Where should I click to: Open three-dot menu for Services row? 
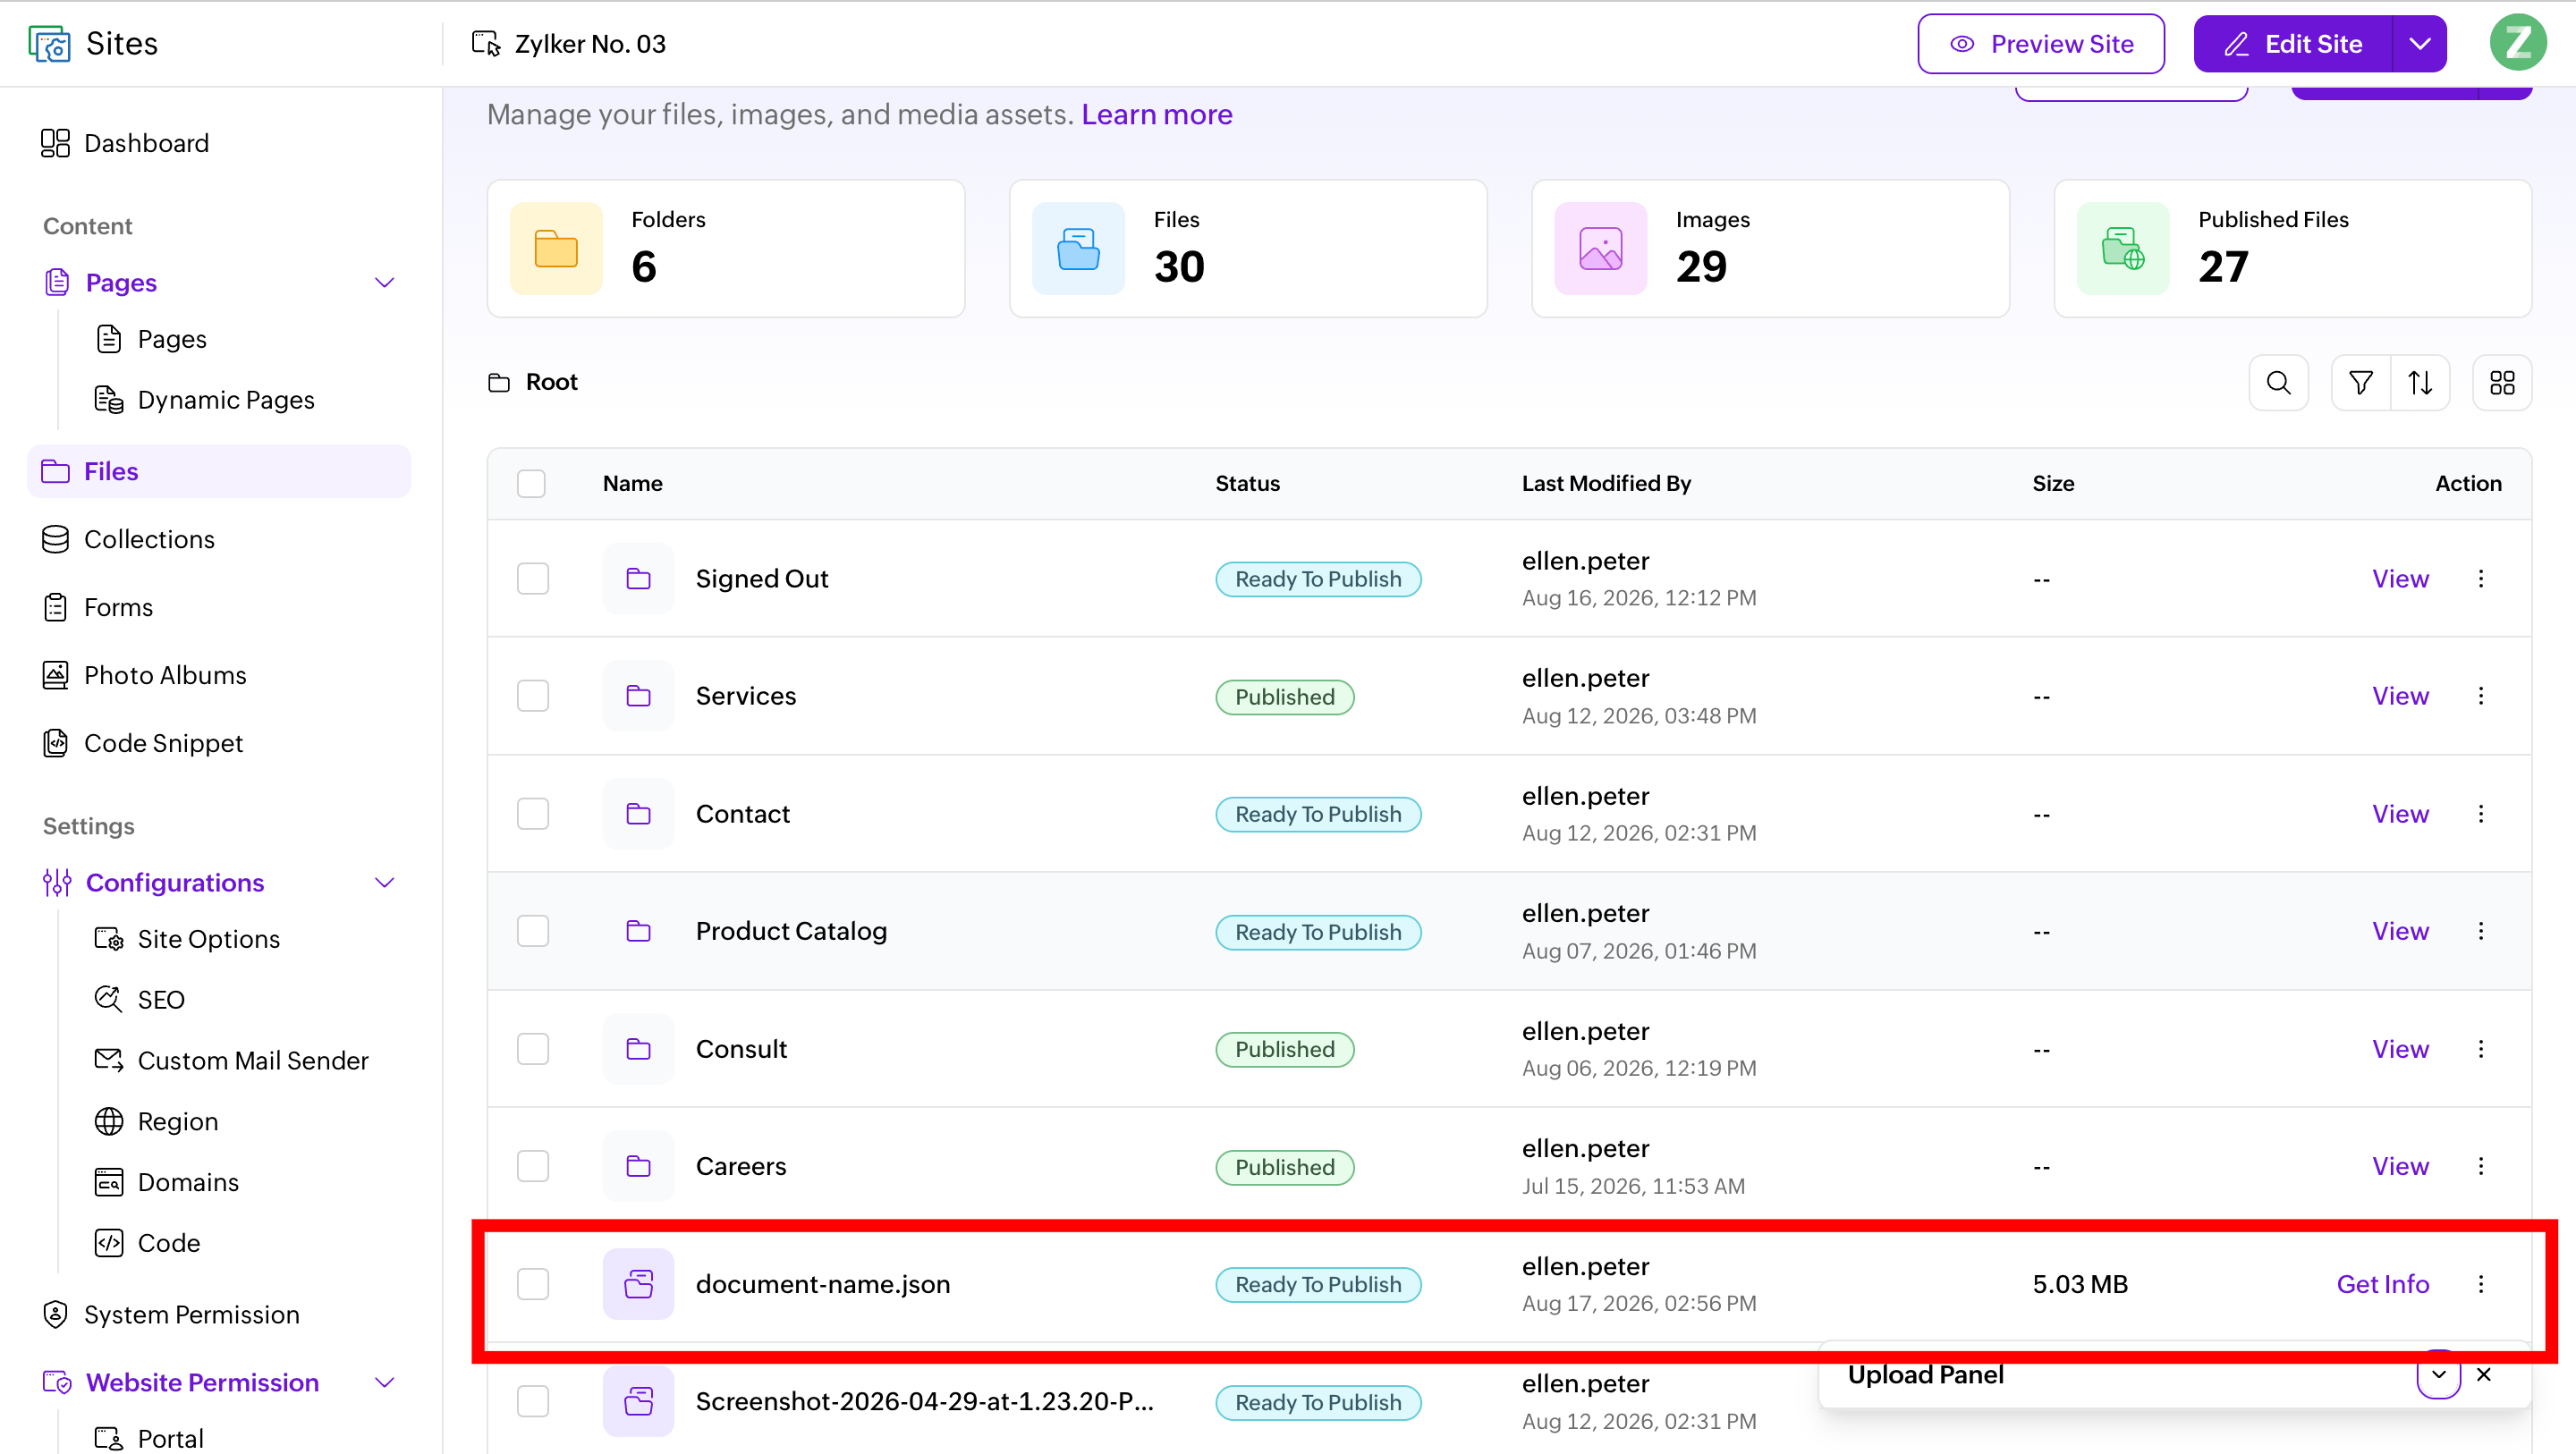pos(2481,696)
